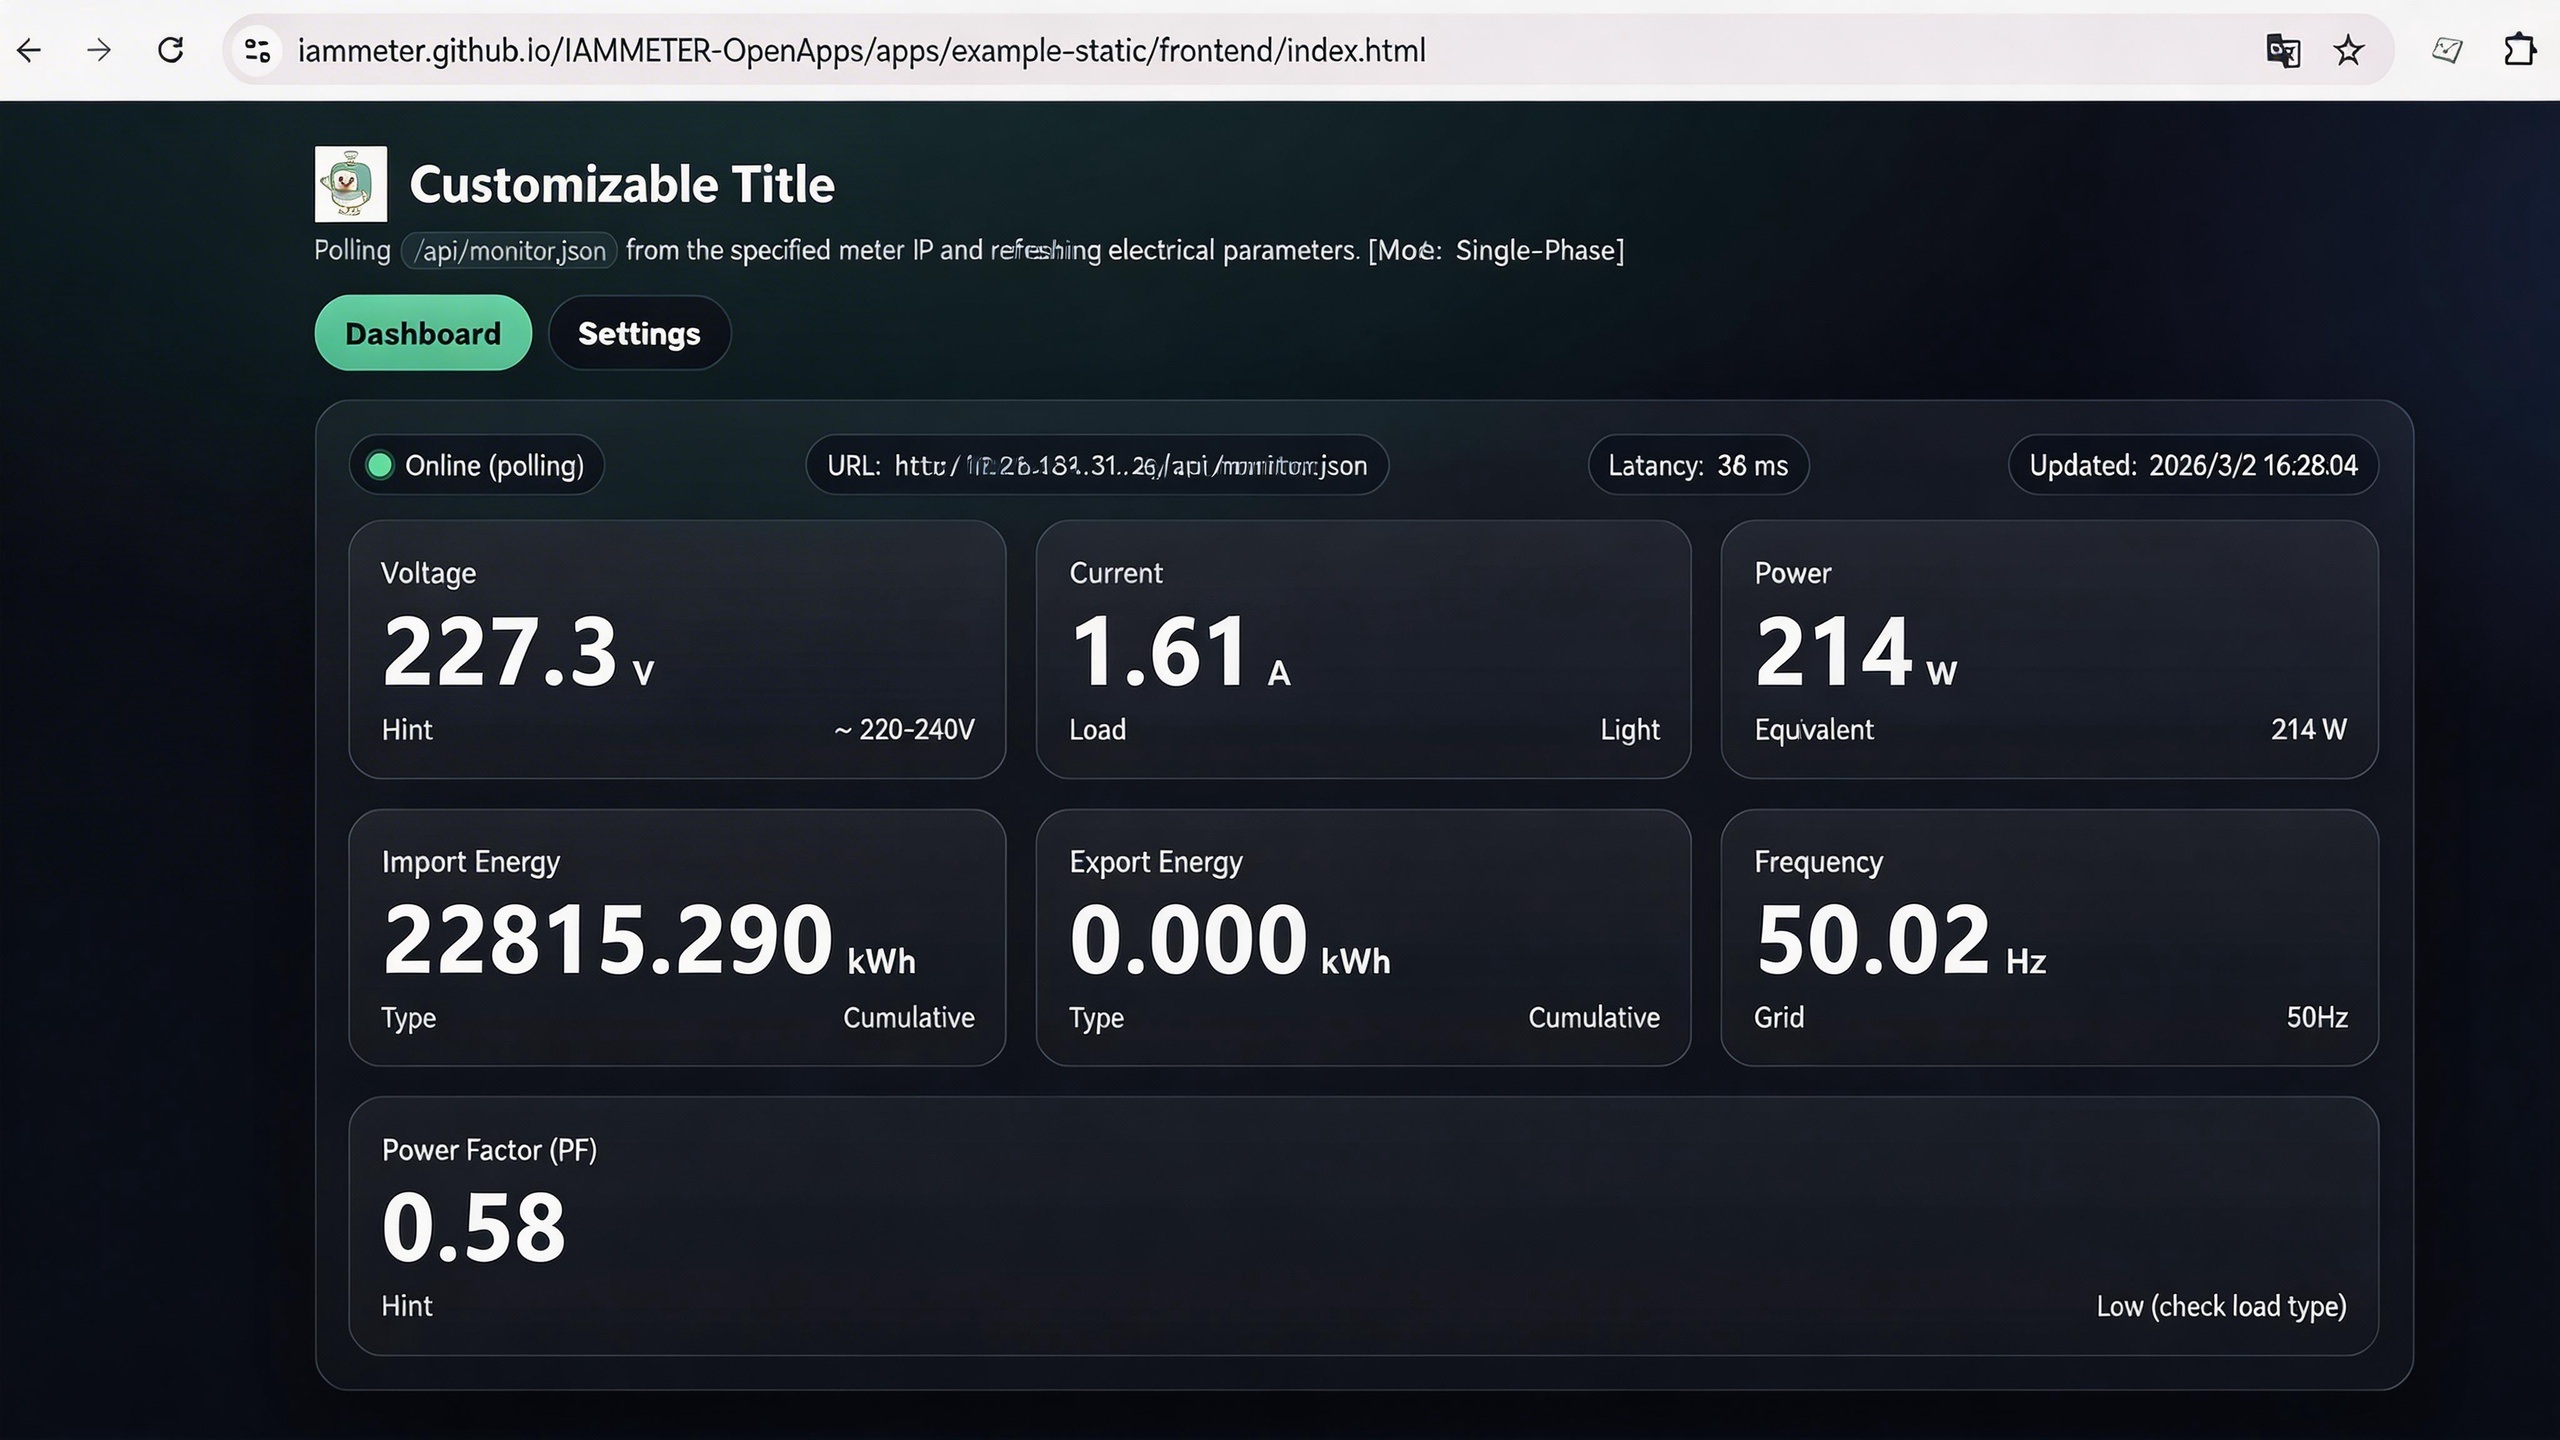Bookmark this page with star icon
Image resolution: width=2560 pixels, height=1440 pixels.
coord(2349,50)
